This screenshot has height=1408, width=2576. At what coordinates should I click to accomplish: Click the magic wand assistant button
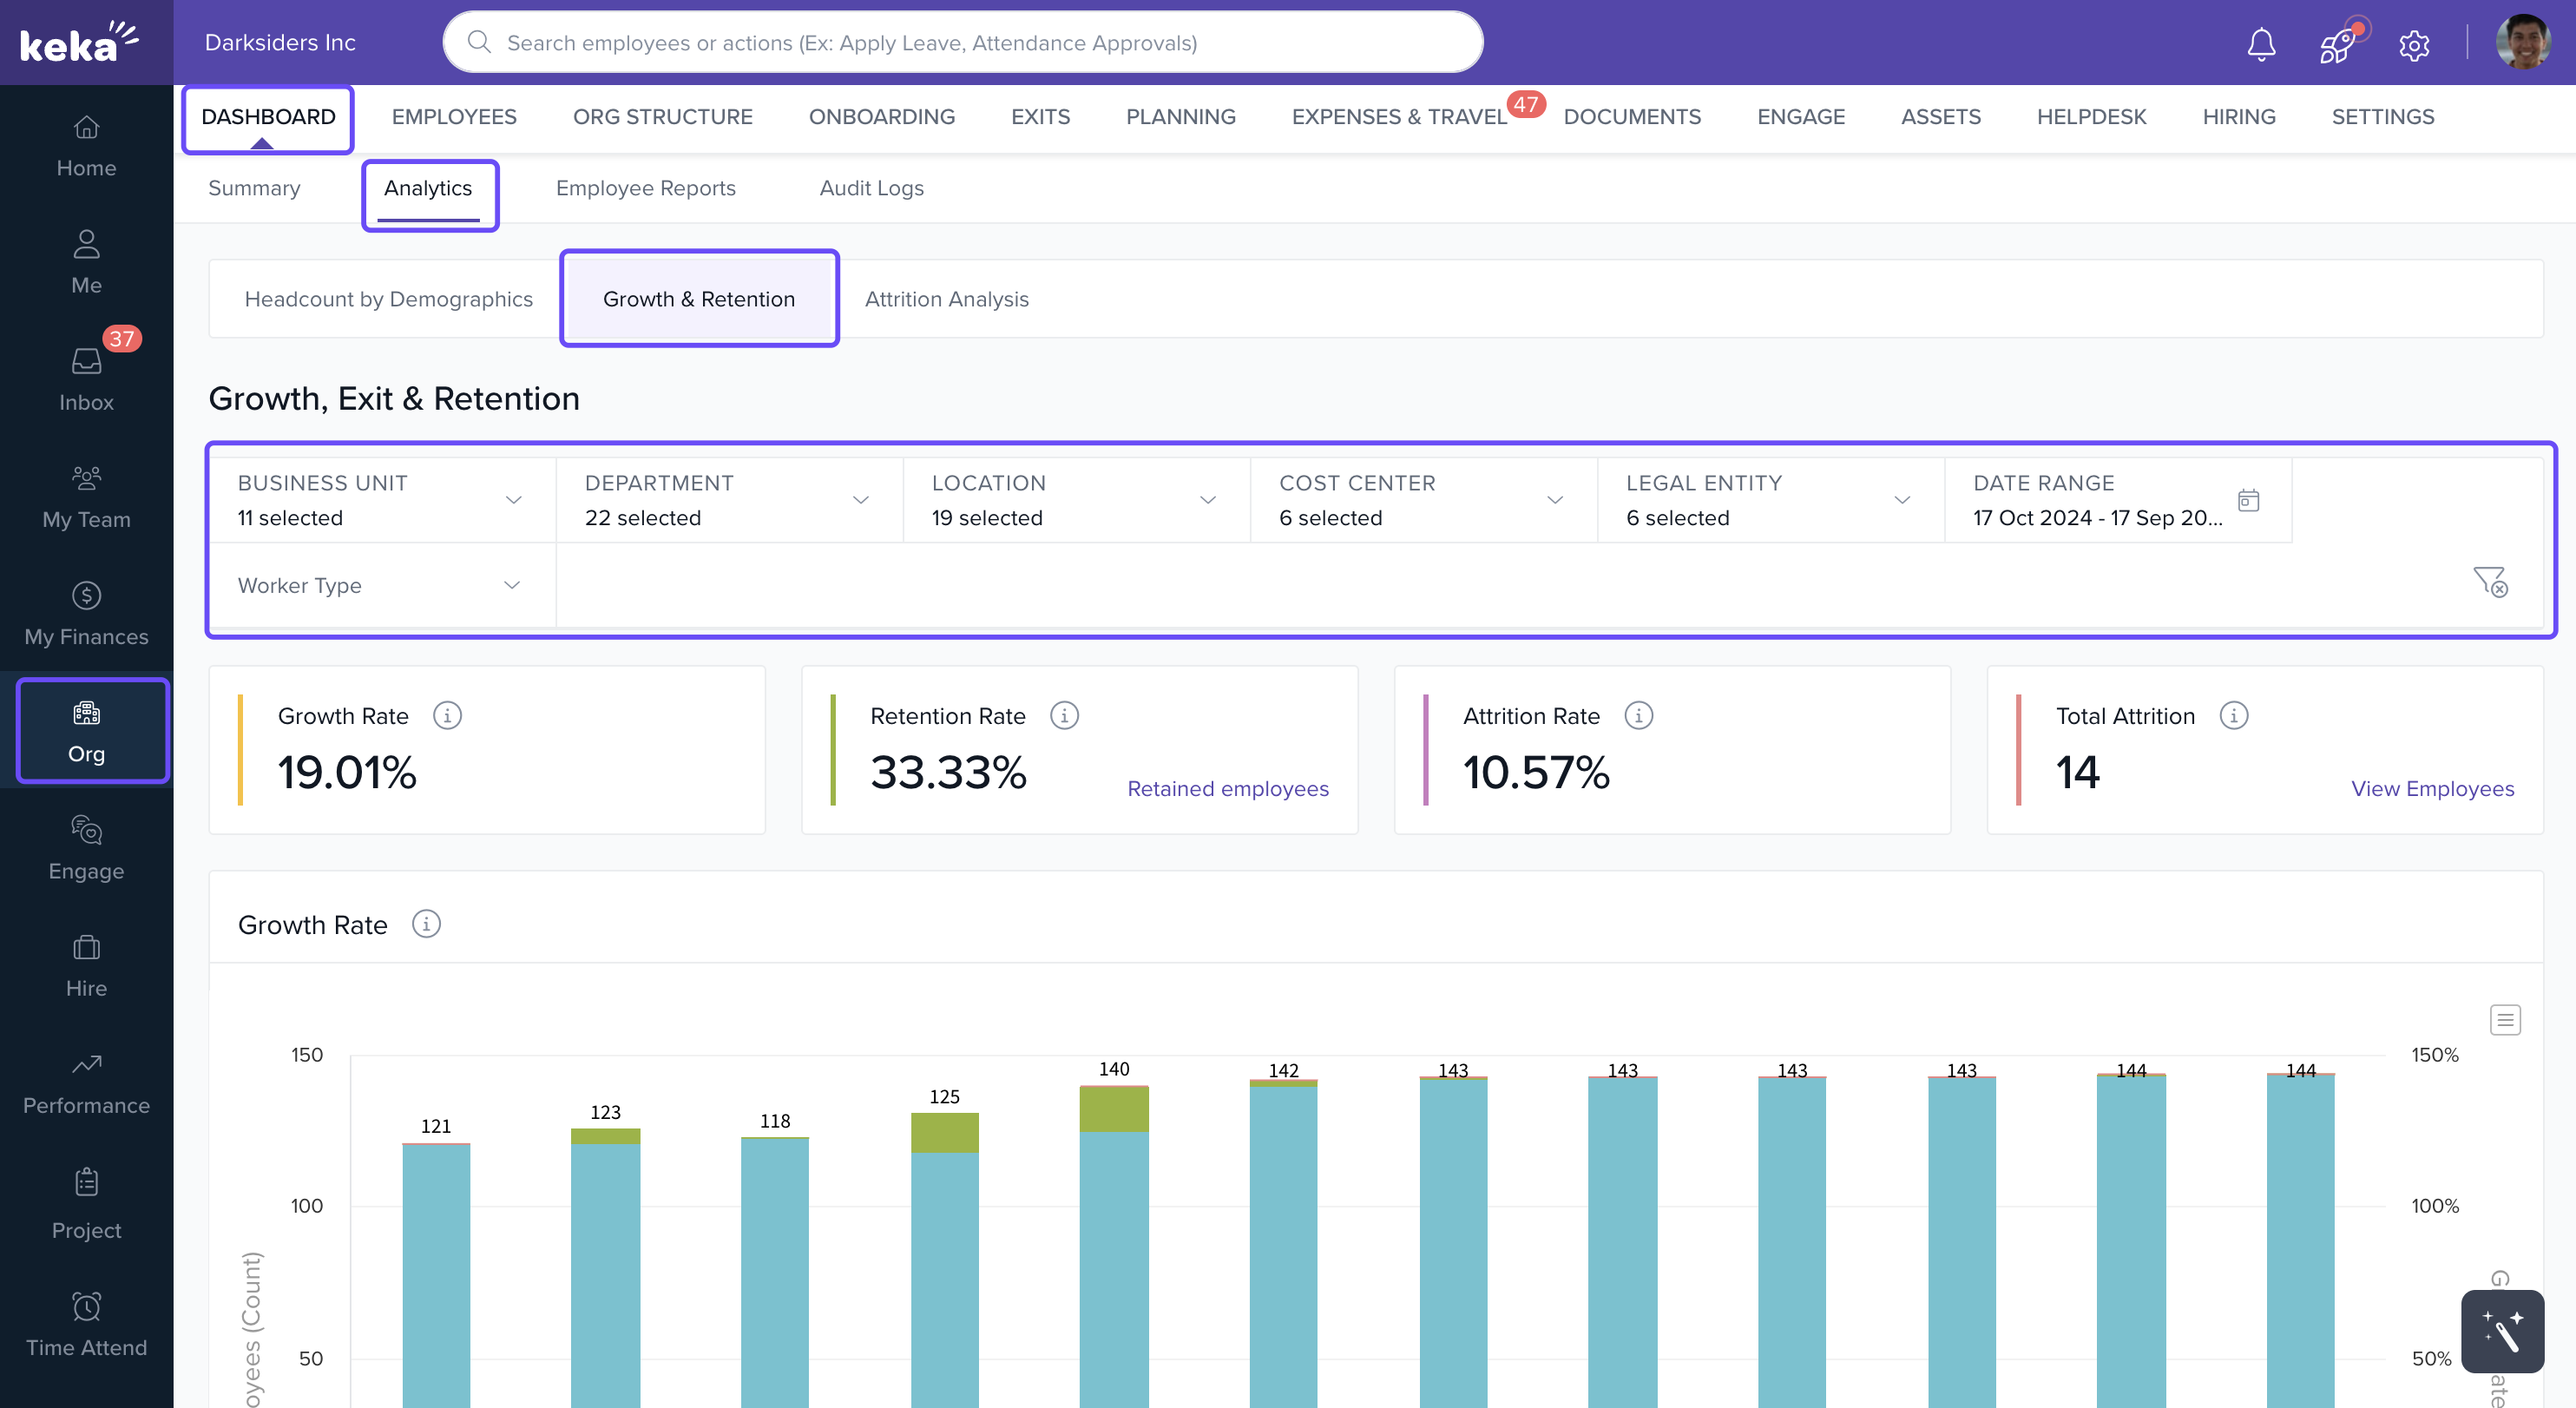pyautogui.click(x=2502, y=1331)
